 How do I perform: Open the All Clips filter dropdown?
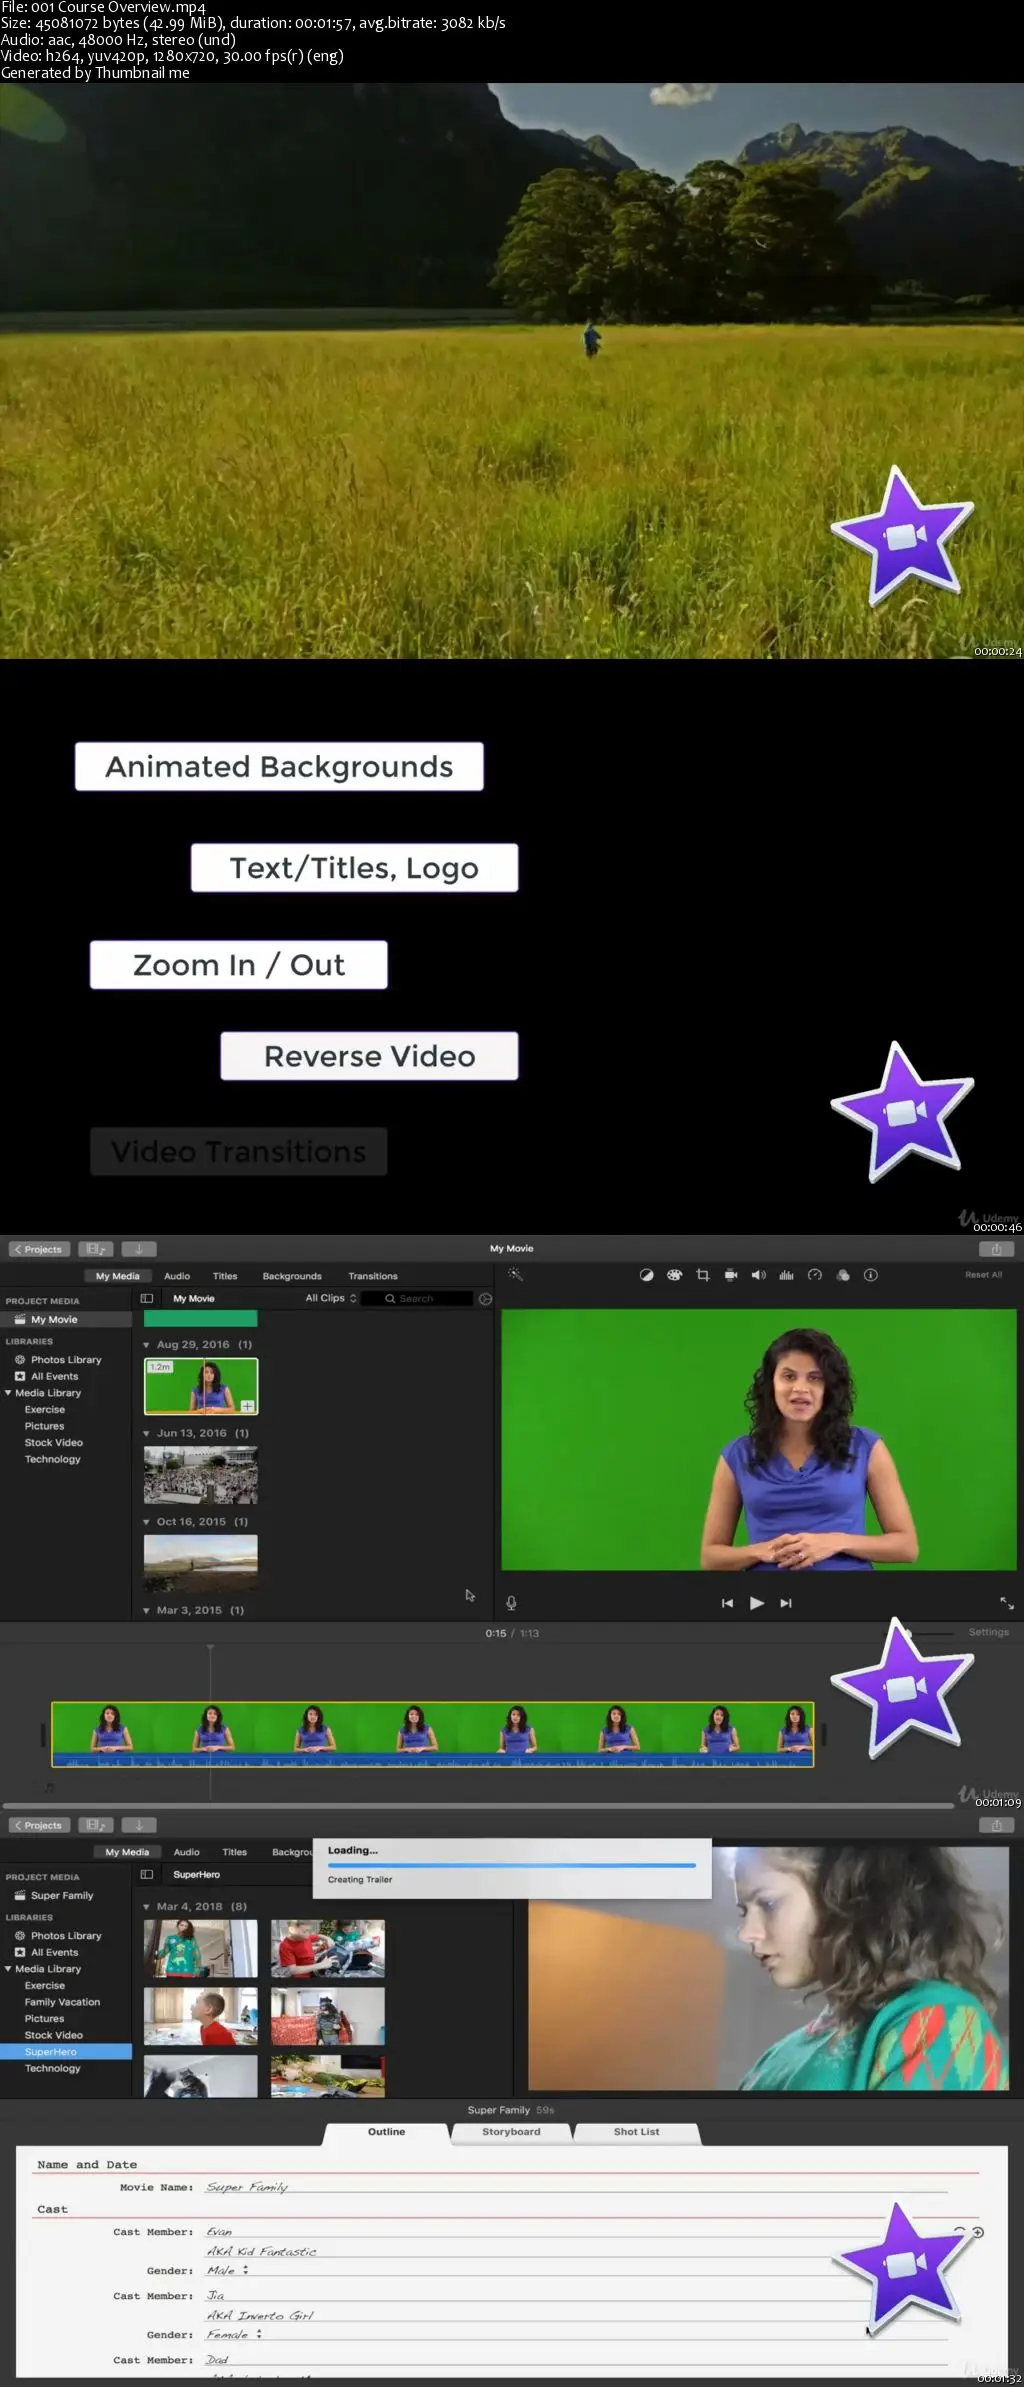[330, 1298]
